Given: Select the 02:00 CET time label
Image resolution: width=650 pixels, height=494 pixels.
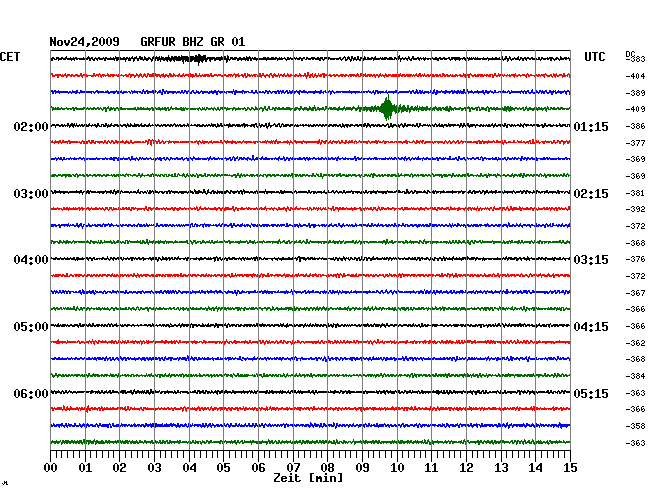Looking at the screenshot, I should pyautogui.click(x=31, y=126).
